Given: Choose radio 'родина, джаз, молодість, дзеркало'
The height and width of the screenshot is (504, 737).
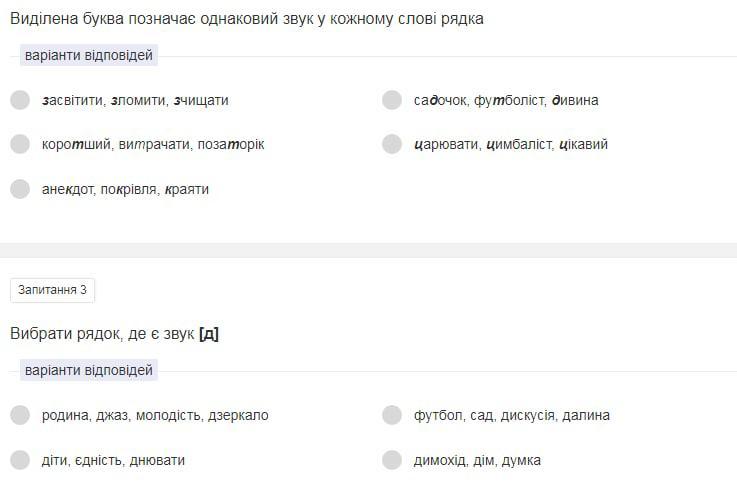Looking at the screenshot, I should click(20, 415).
